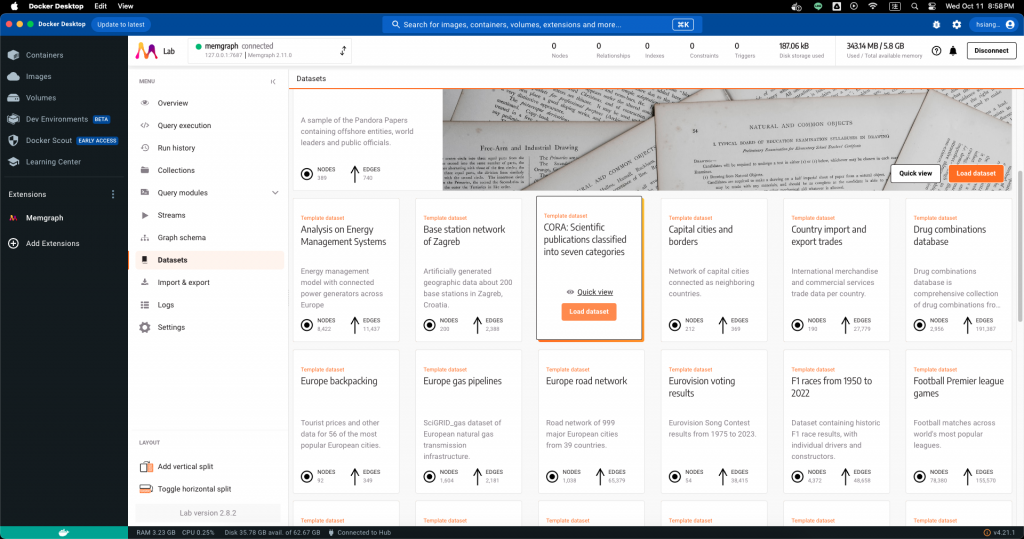Open the Images section icon

click(13, 76)
